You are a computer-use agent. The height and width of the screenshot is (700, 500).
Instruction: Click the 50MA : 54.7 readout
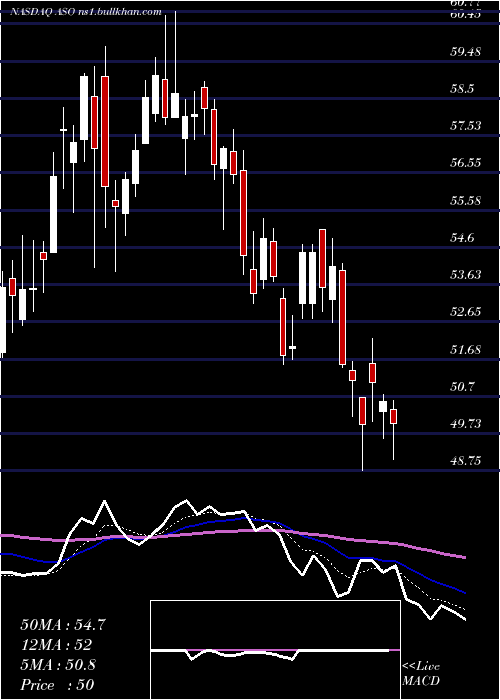(63, 625)
